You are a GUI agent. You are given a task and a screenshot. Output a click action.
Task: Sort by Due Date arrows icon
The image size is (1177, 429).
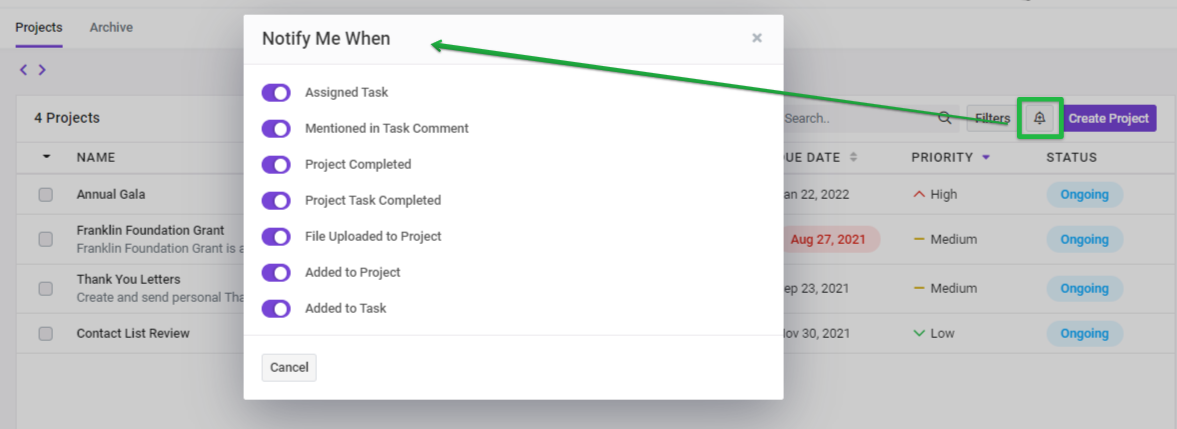853,158
